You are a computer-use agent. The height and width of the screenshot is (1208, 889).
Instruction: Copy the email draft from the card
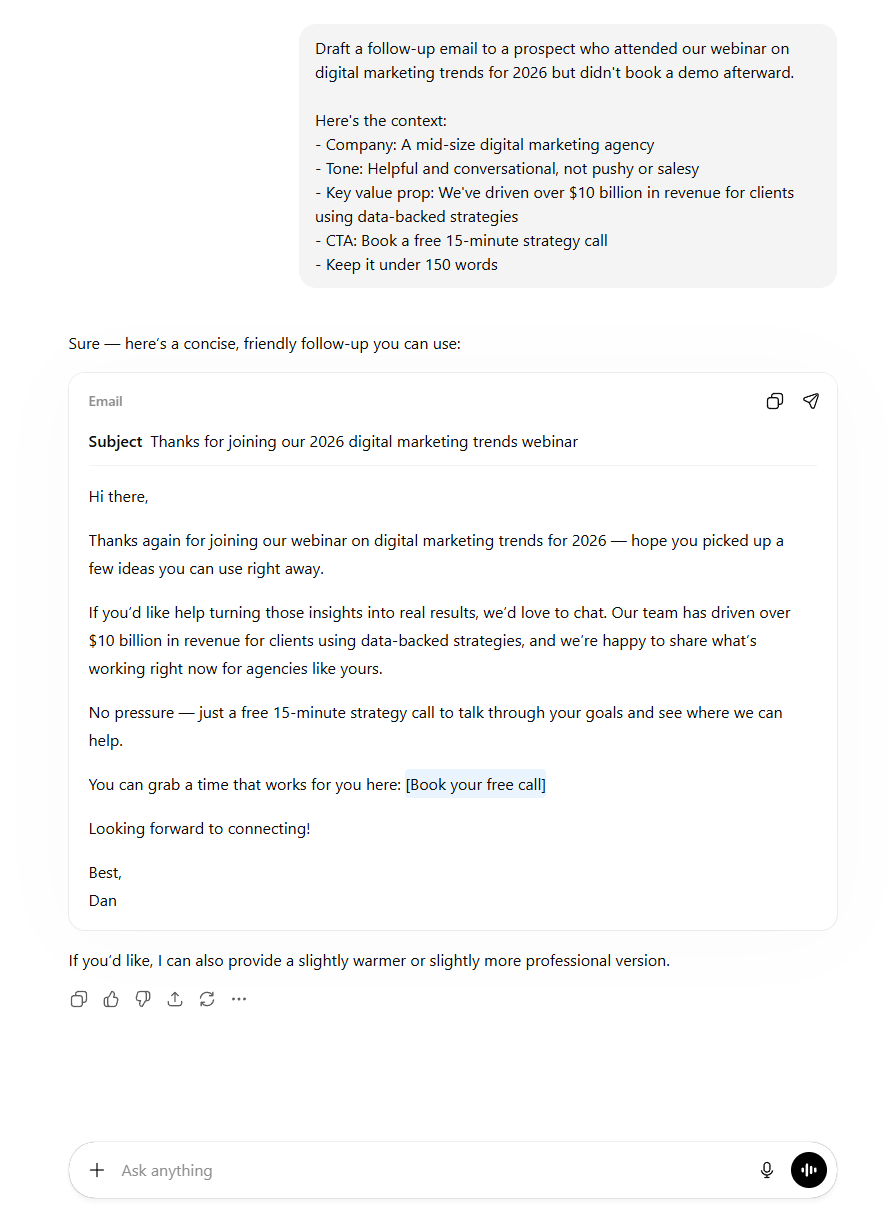tap(774, 401)
